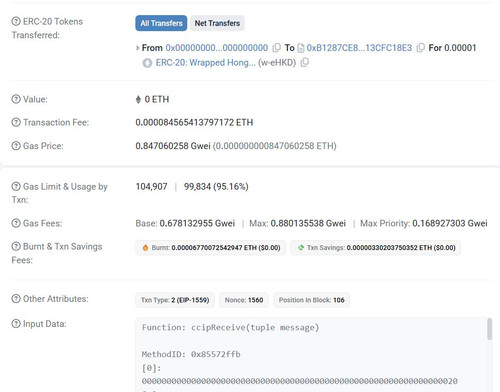The height and width of the screenshot is (392, 500).
Task: Click the input data scrollbar
Action: 489,329
